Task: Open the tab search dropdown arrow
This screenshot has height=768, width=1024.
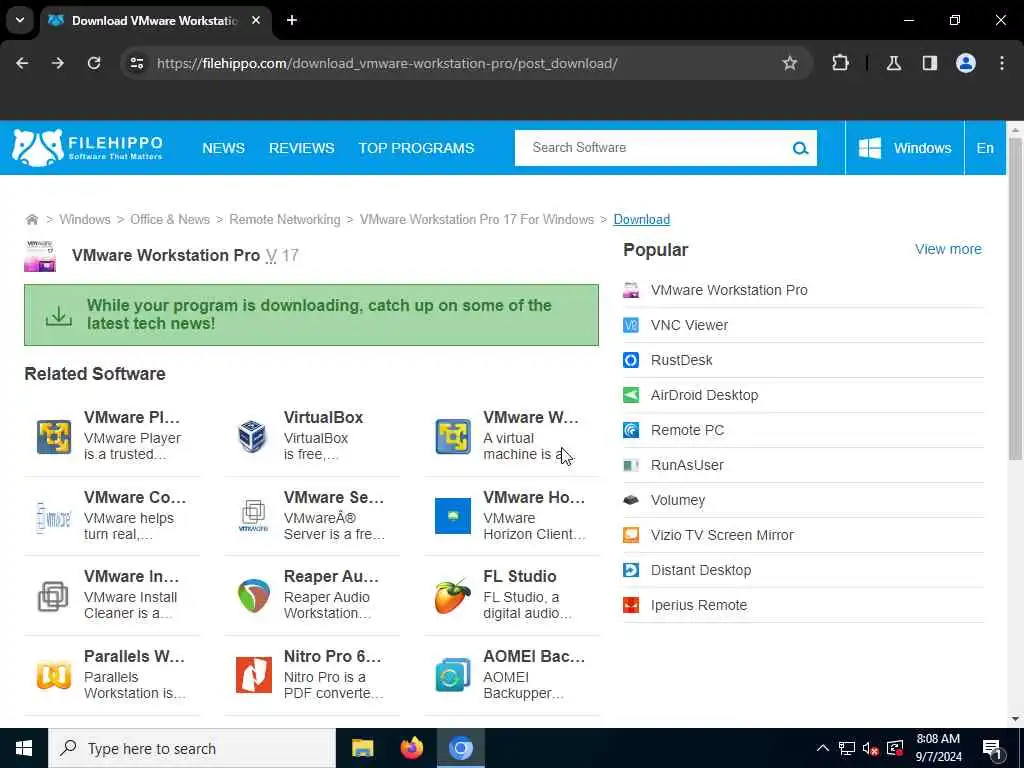Action: click(20, 20)
